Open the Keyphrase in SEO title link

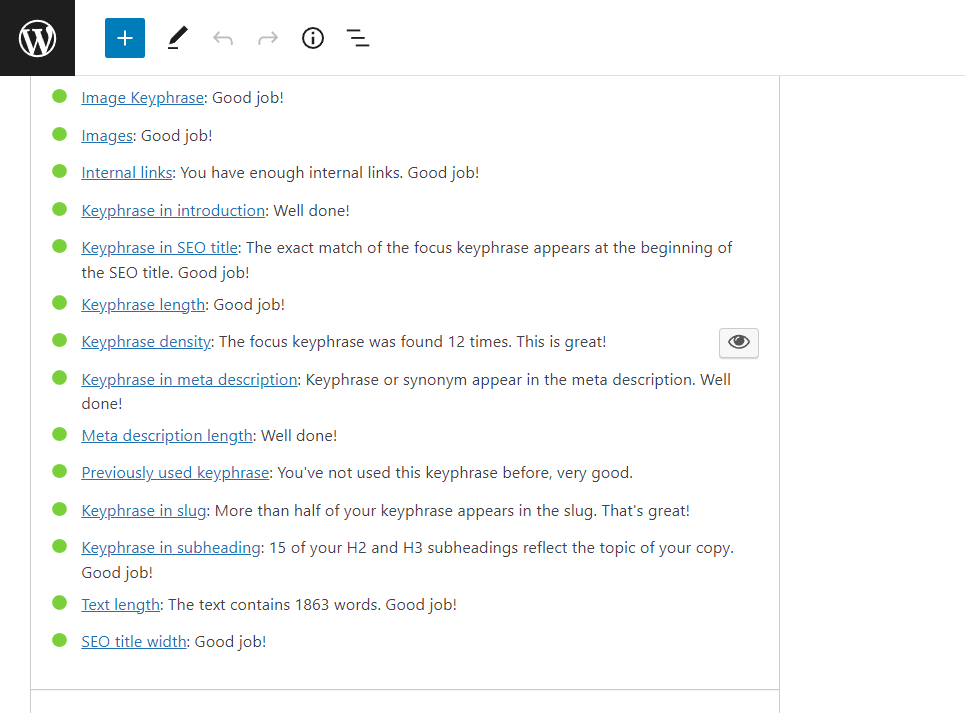coord(159,247)
